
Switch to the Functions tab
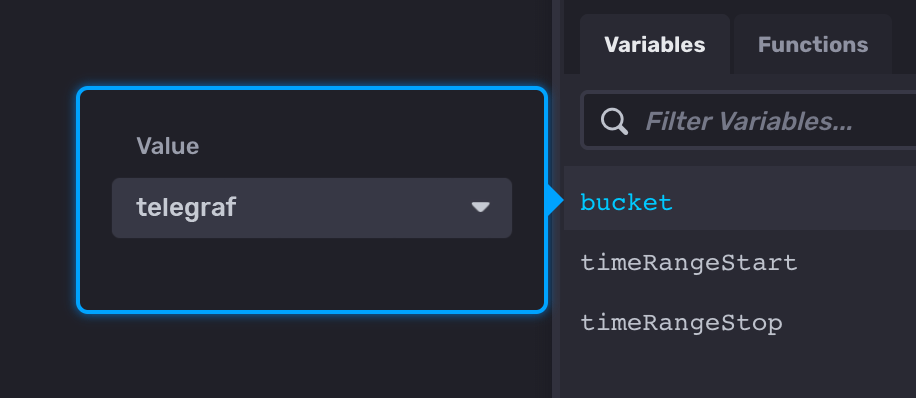813,44
